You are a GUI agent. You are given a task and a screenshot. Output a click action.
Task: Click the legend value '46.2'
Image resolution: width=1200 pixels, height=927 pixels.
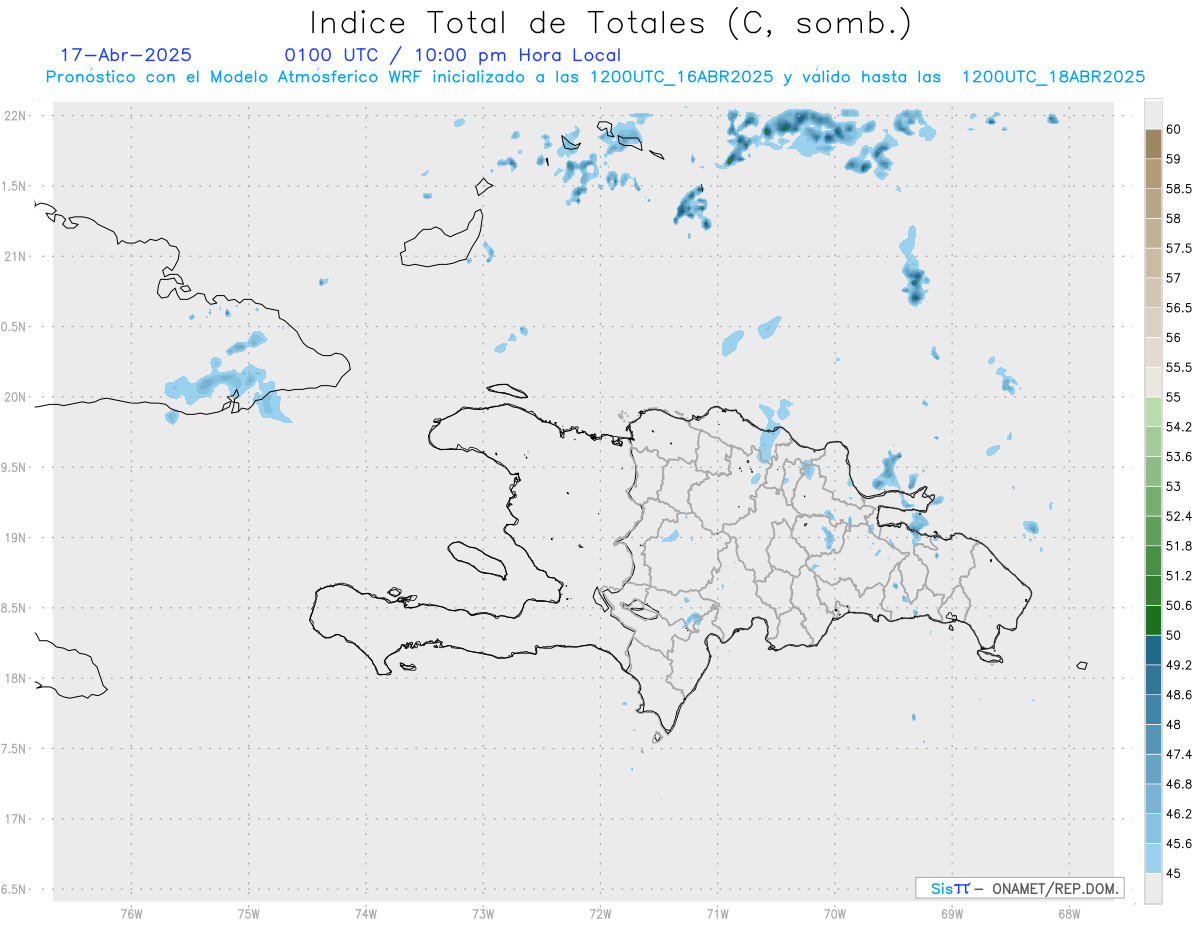click(x=1179, y=813)
